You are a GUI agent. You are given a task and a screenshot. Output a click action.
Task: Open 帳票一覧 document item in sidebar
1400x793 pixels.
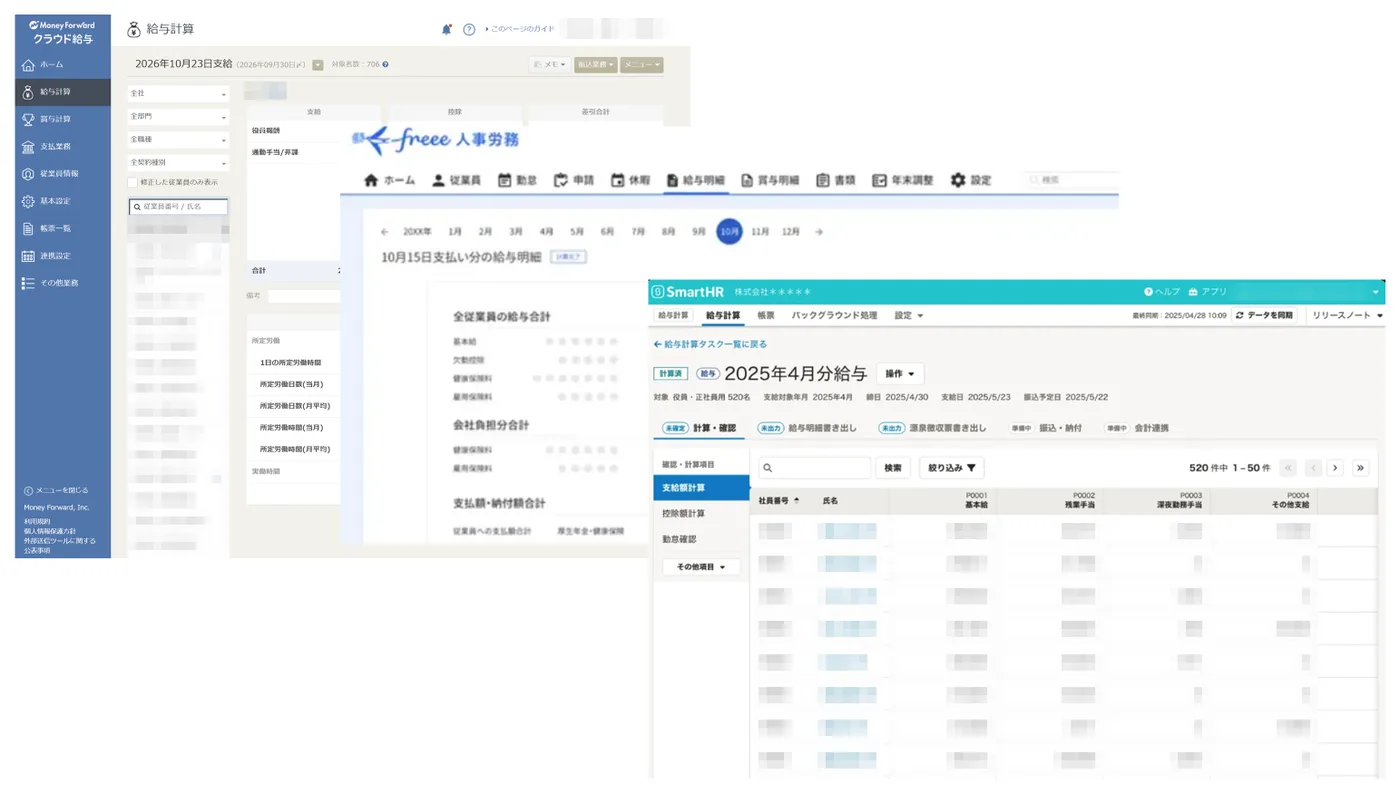[x=62, y=228]
